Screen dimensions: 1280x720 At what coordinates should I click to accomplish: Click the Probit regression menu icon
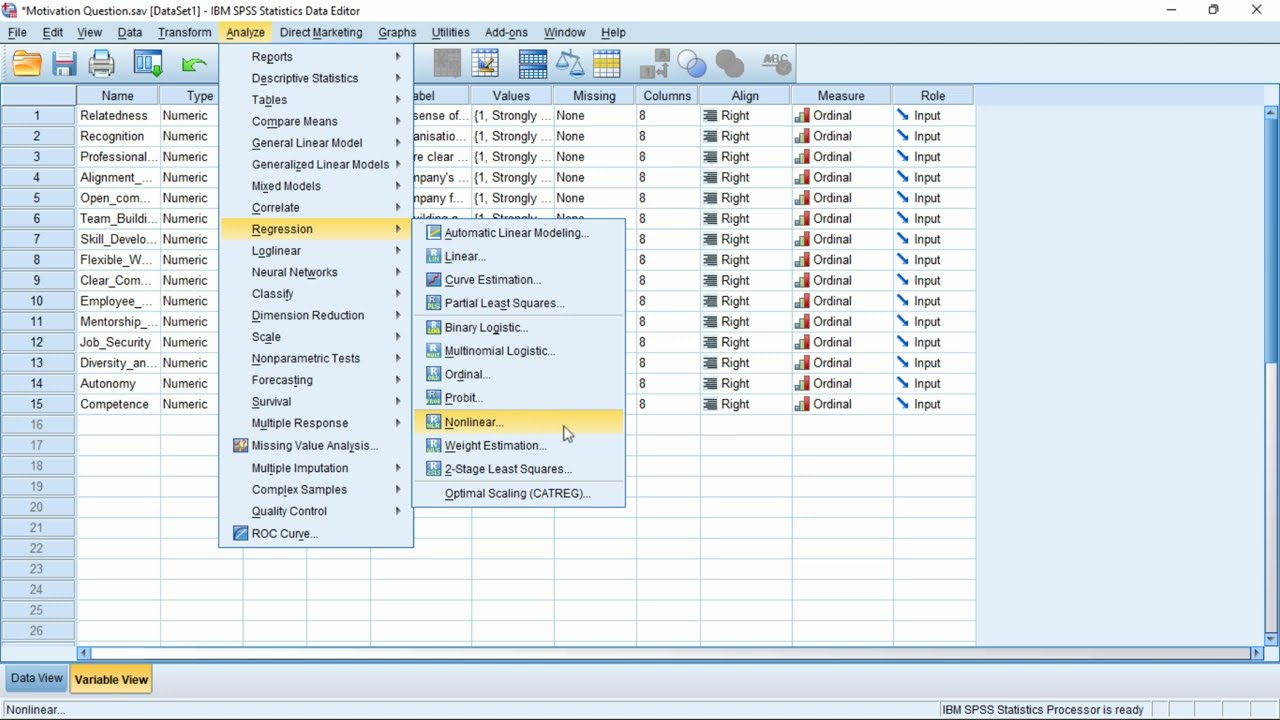434,398
